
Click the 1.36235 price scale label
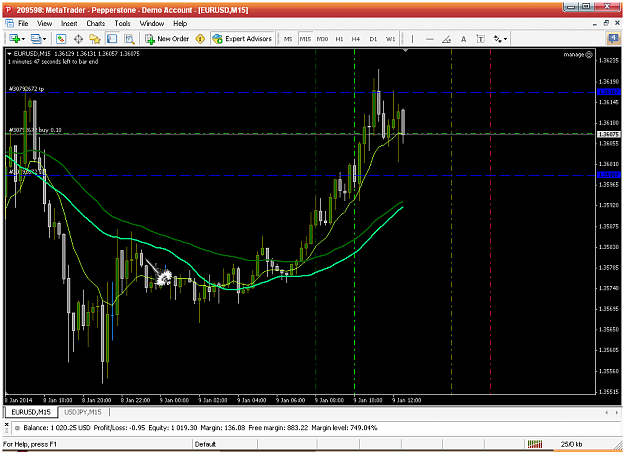coord(609,61)
